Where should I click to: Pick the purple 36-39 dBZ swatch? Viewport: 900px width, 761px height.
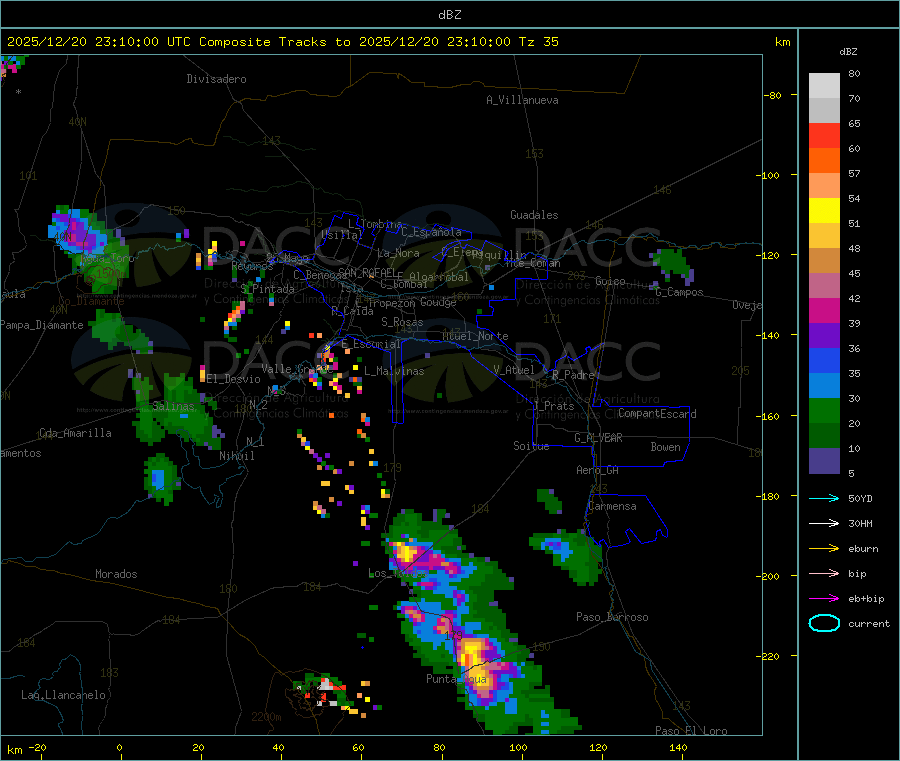[824, 336]
